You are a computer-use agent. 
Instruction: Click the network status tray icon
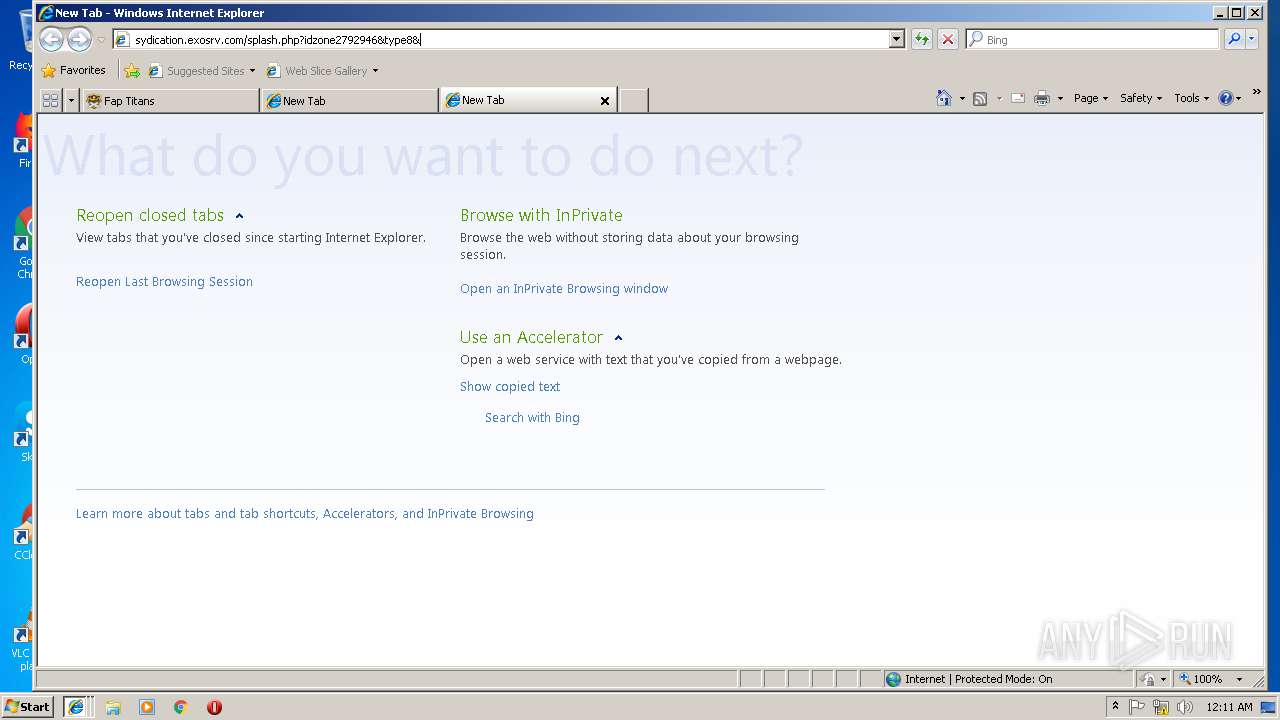coord(1161,707)
